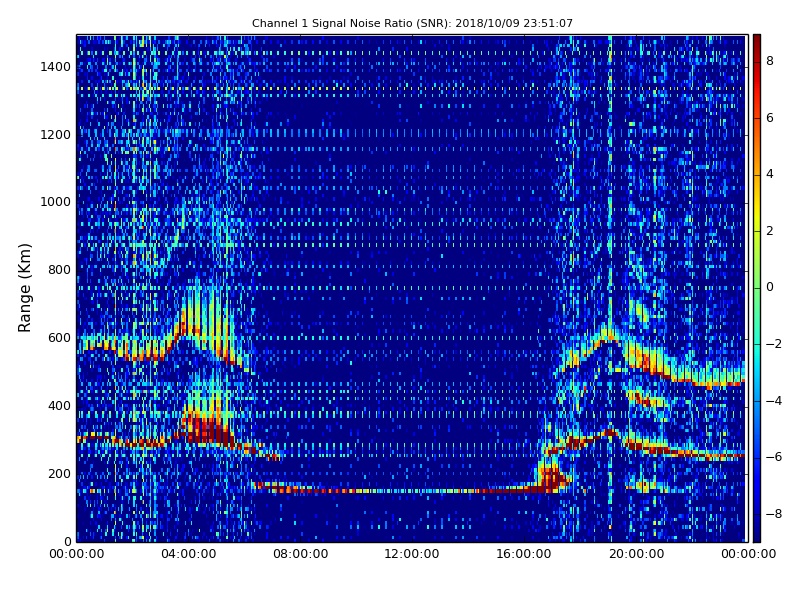Click the 'Range (Km)' y-axis label
The height and width of the screenshot is (600, 800).
(x=24, y=288)
